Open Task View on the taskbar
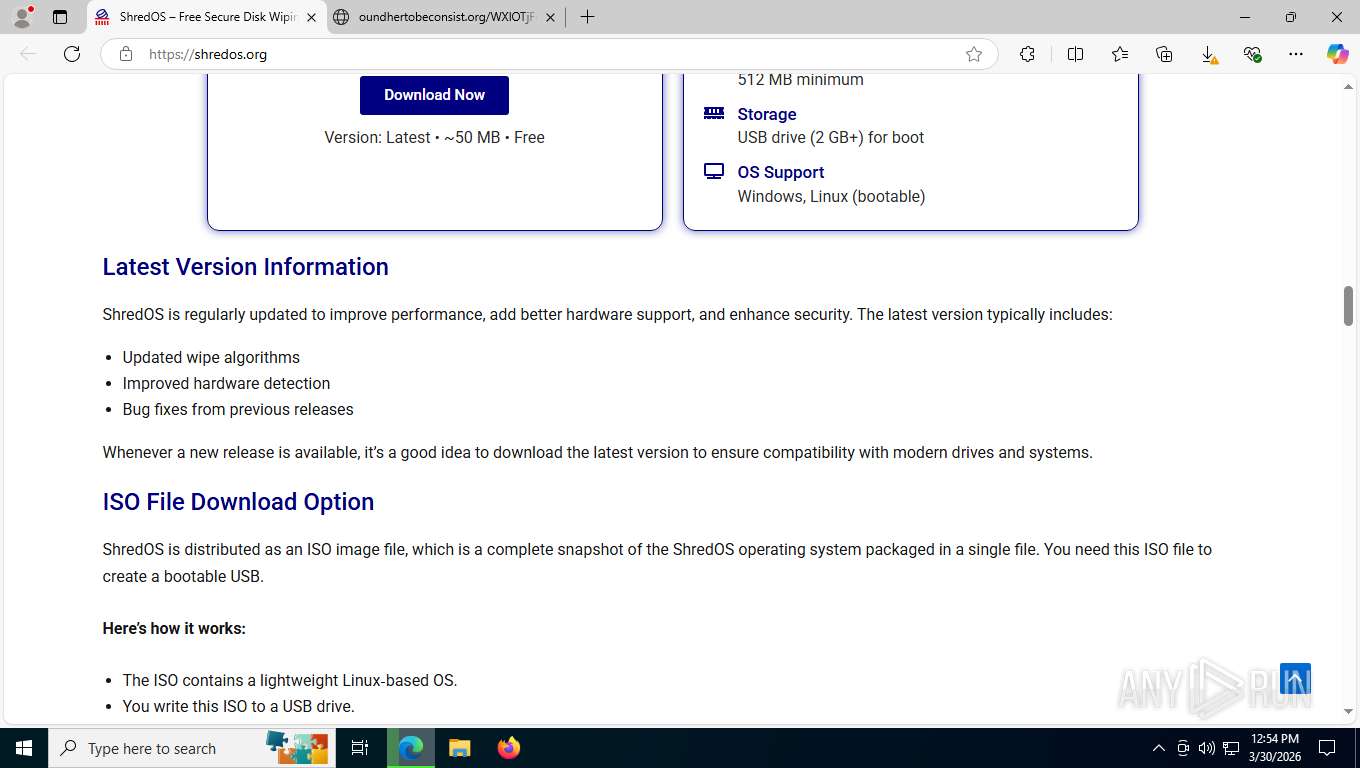This screenshot has width=1360, height=768. point(360,748)
